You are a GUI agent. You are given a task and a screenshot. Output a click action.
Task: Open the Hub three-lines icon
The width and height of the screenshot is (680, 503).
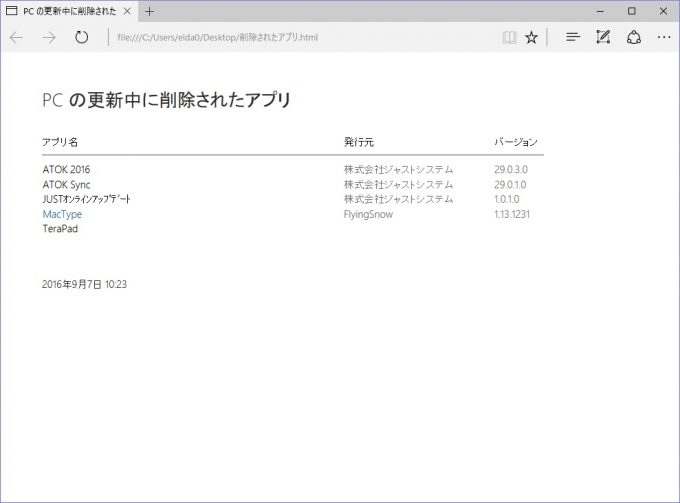click(x=573, y=37)
